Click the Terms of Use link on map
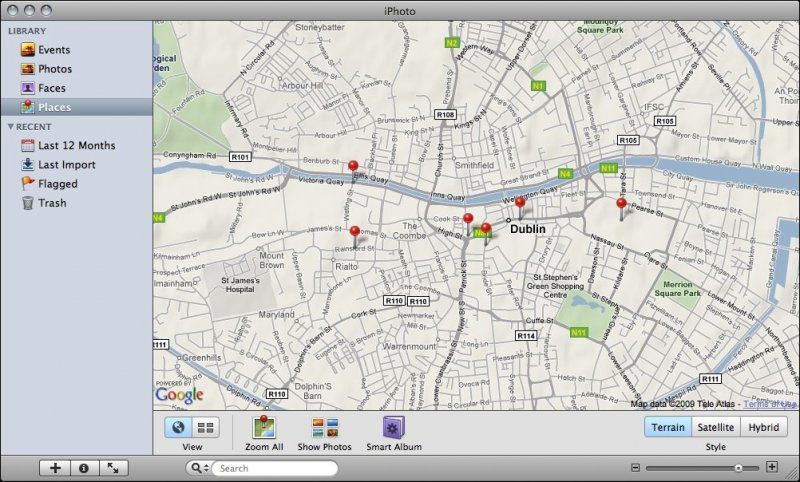Image resolution: width=800 pixels, height=482 pixels. 770,404
